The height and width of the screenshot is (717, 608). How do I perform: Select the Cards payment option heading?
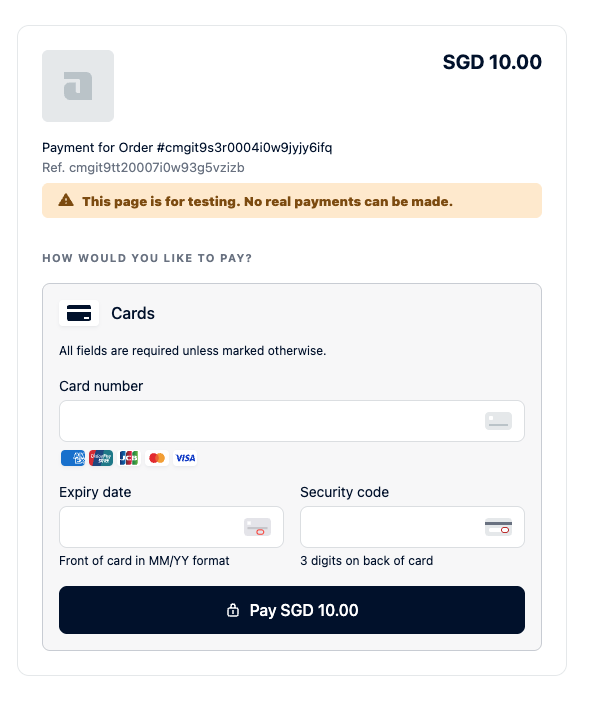(x=133, y=313)
